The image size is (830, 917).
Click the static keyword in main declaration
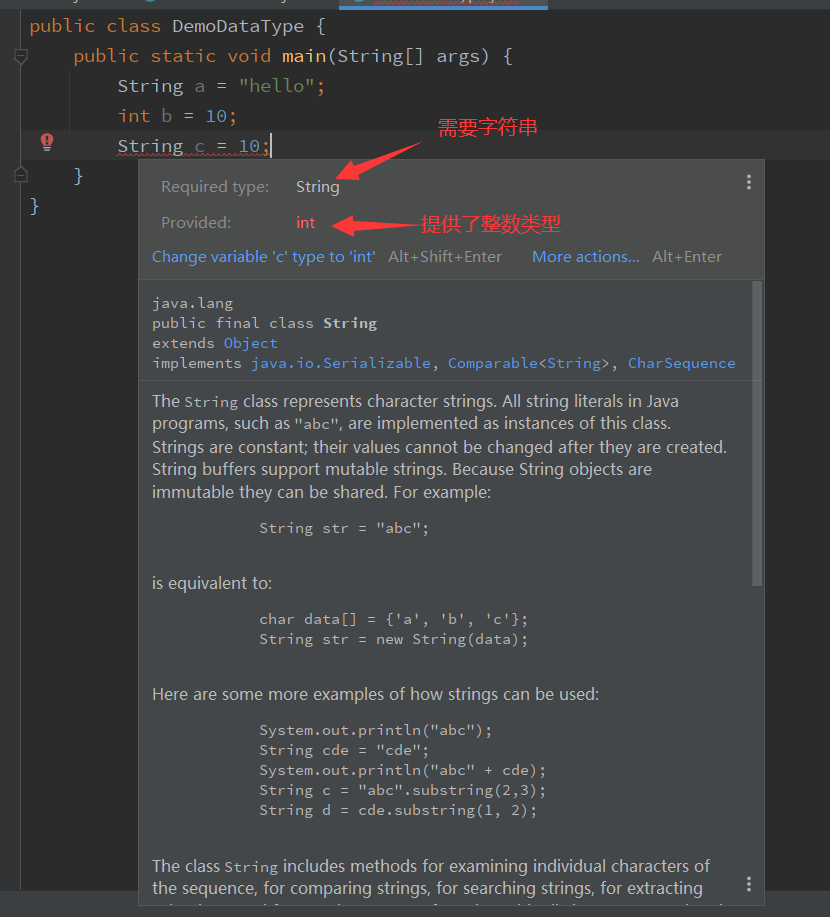183,57
